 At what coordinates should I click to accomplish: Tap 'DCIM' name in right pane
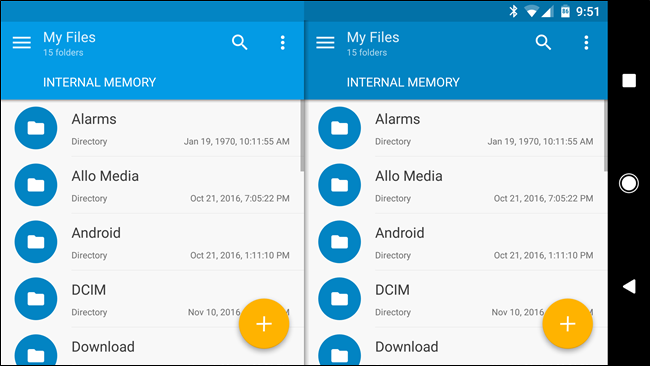point(392,289)
